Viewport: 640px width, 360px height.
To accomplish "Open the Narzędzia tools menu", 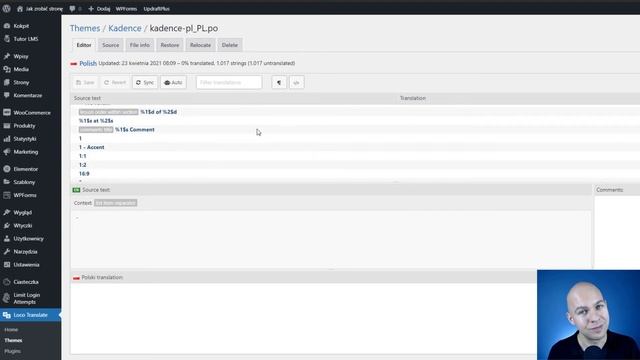I will coord(25,251).
